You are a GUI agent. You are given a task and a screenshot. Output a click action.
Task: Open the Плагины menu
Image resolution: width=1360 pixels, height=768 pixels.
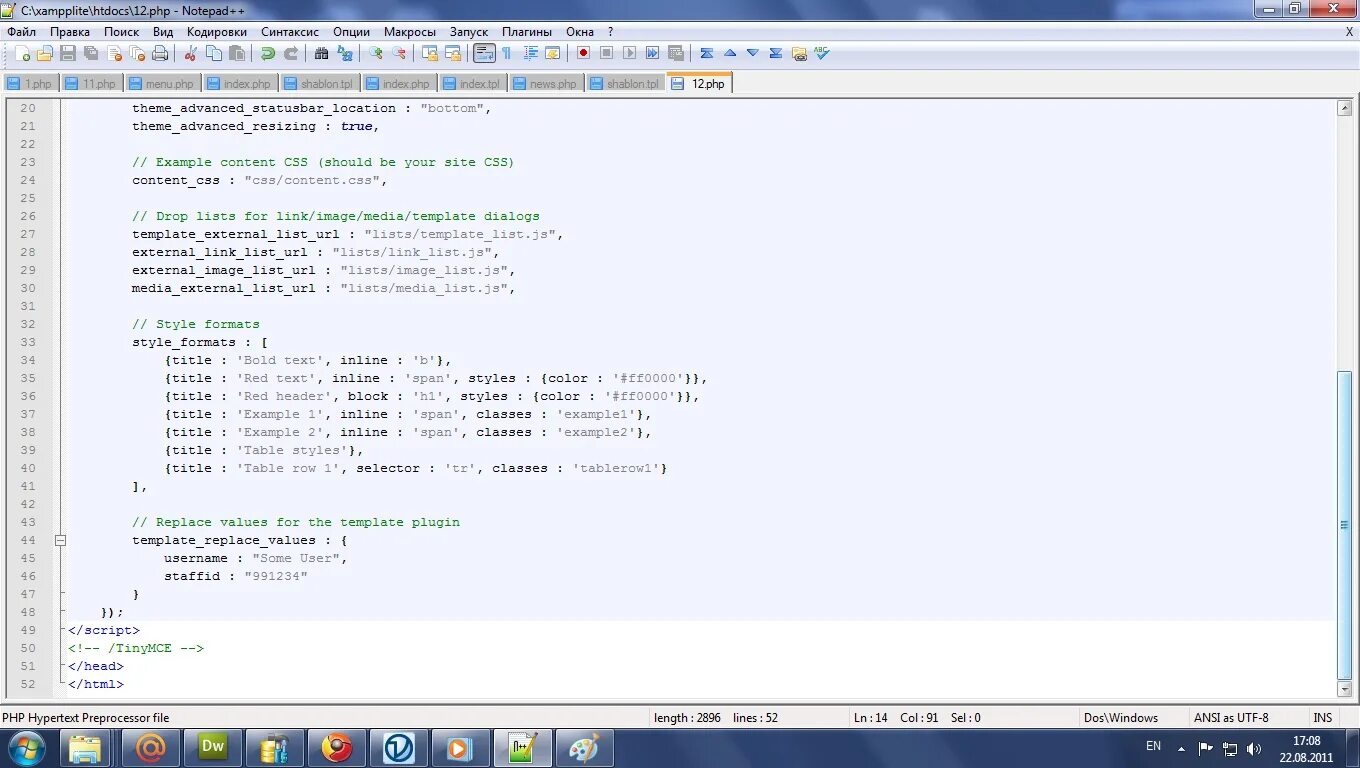[529, 32]
